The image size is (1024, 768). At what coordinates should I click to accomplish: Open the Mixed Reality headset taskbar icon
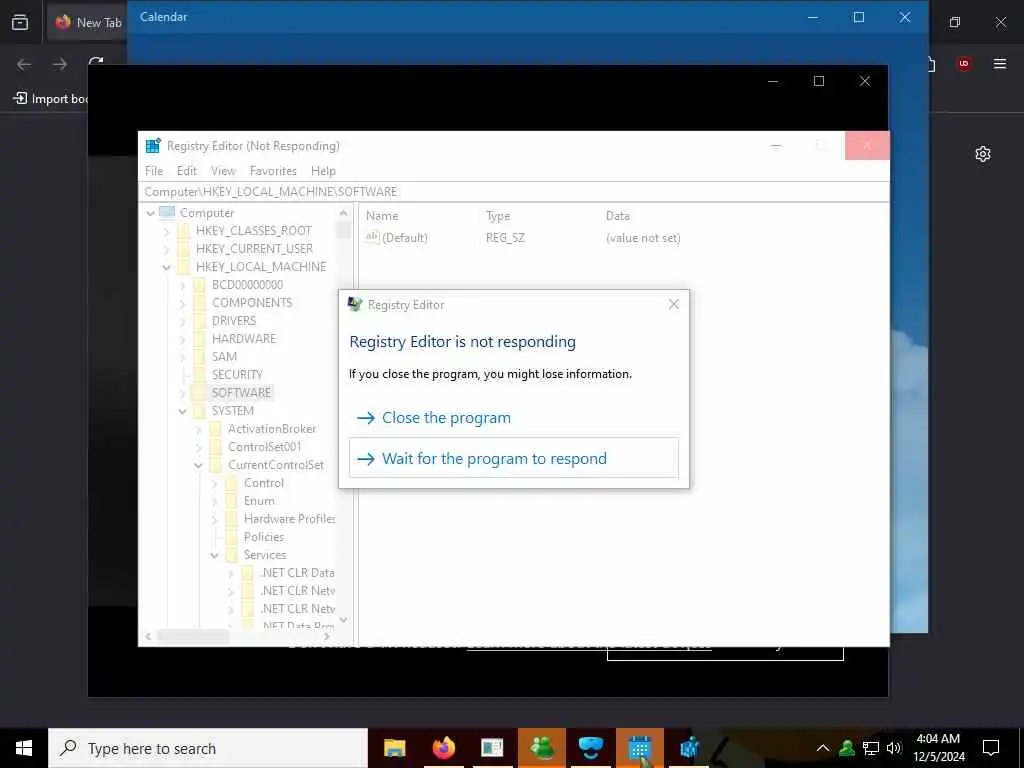tap(590, 748)
